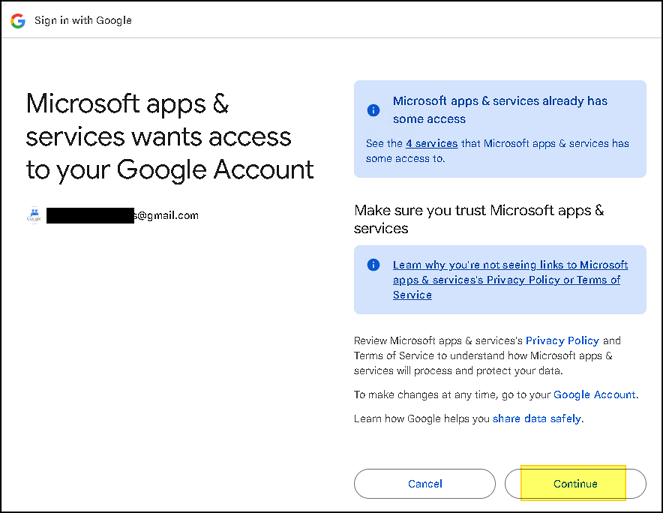Screen dimensions: 663x513
Task: Click the account avatar next to email
Action: click(34, 215)
